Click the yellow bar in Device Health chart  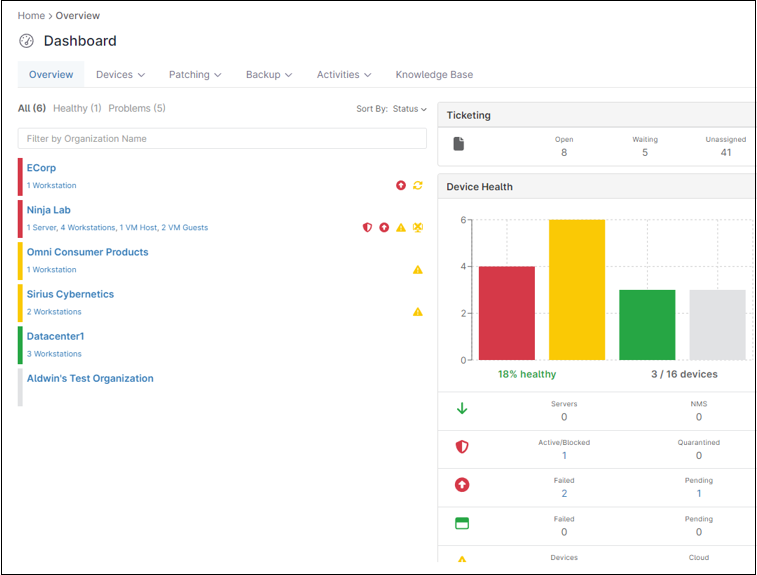tap(577, 290)
